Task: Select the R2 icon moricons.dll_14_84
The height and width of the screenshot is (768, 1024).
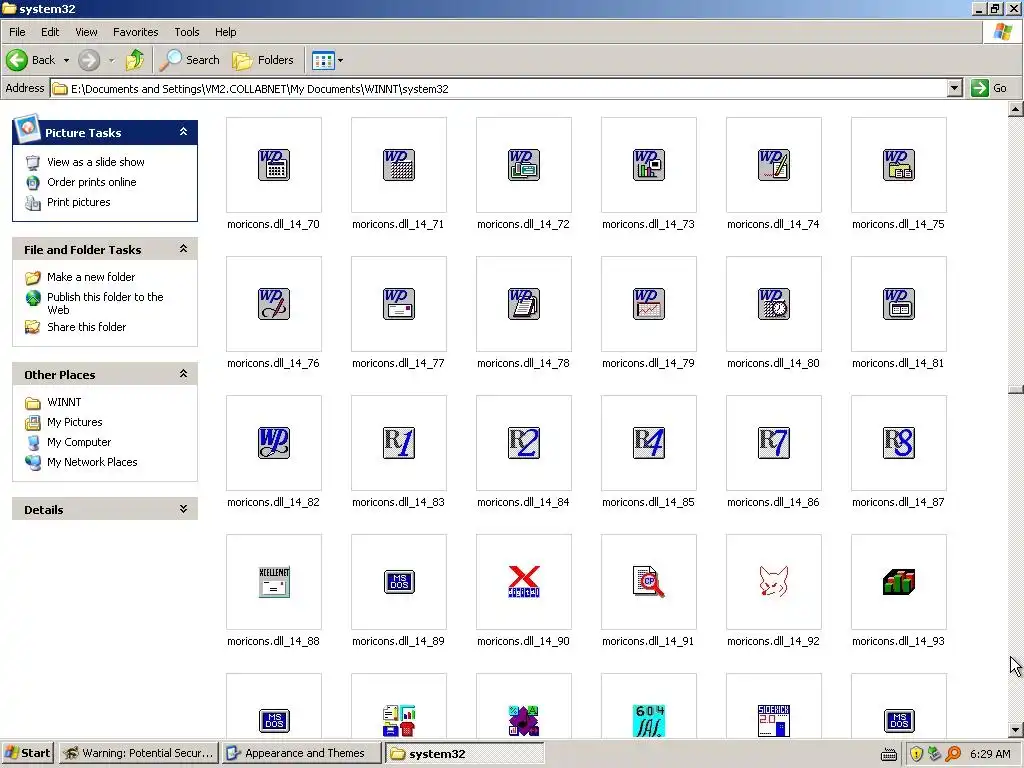Action: (x=524, y=443)
